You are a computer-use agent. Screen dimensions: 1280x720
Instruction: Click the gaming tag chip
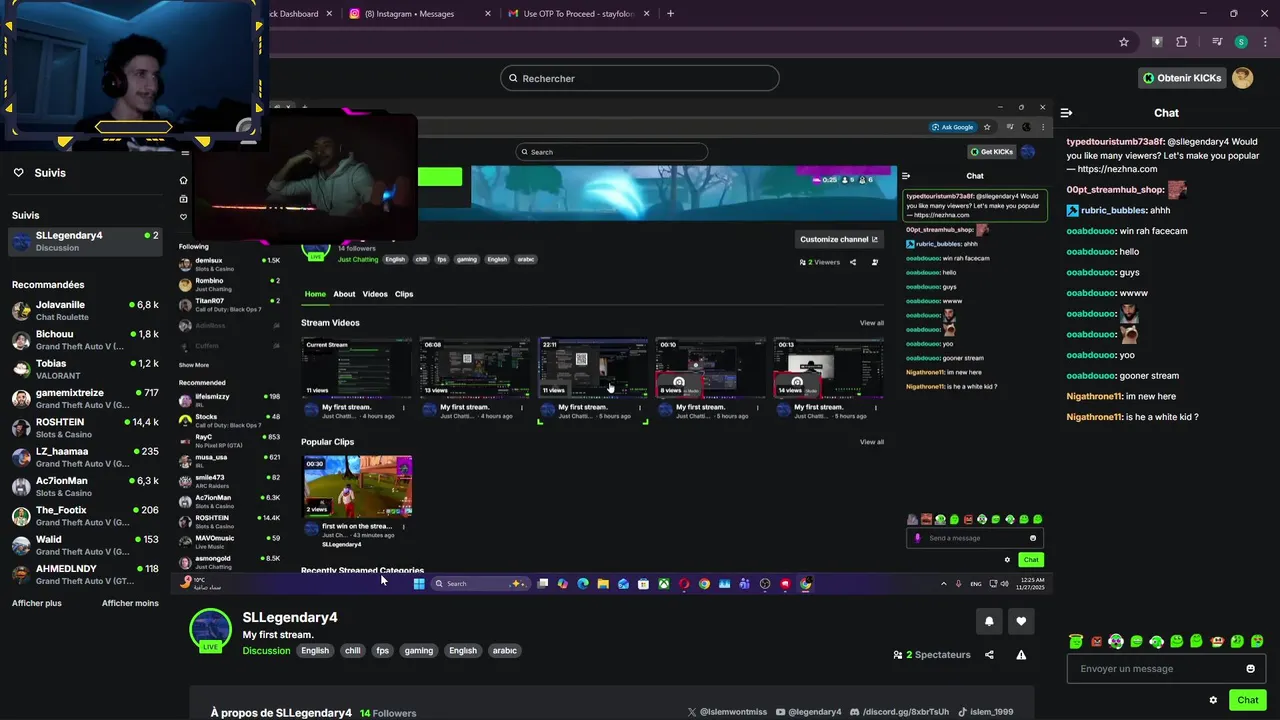[x=419, y=651]
